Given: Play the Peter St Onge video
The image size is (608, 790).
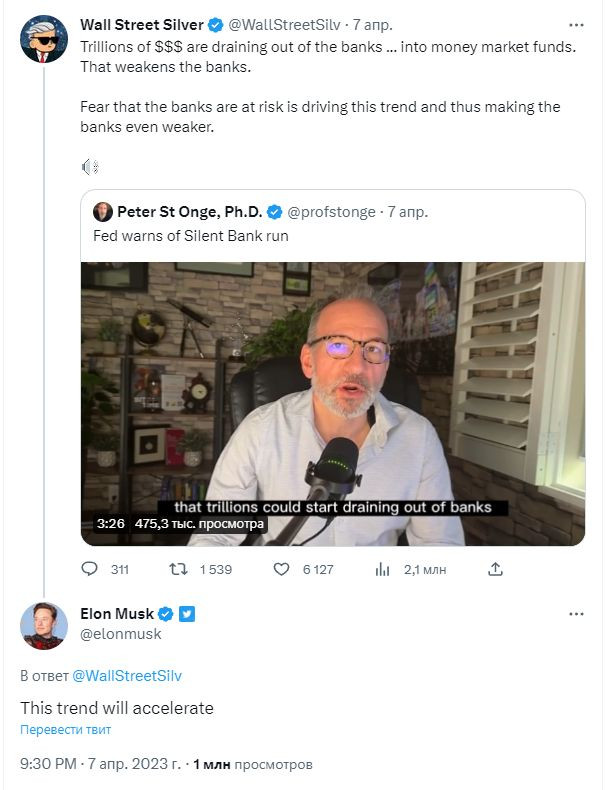Looking at the screenshot, I should 333,403.
